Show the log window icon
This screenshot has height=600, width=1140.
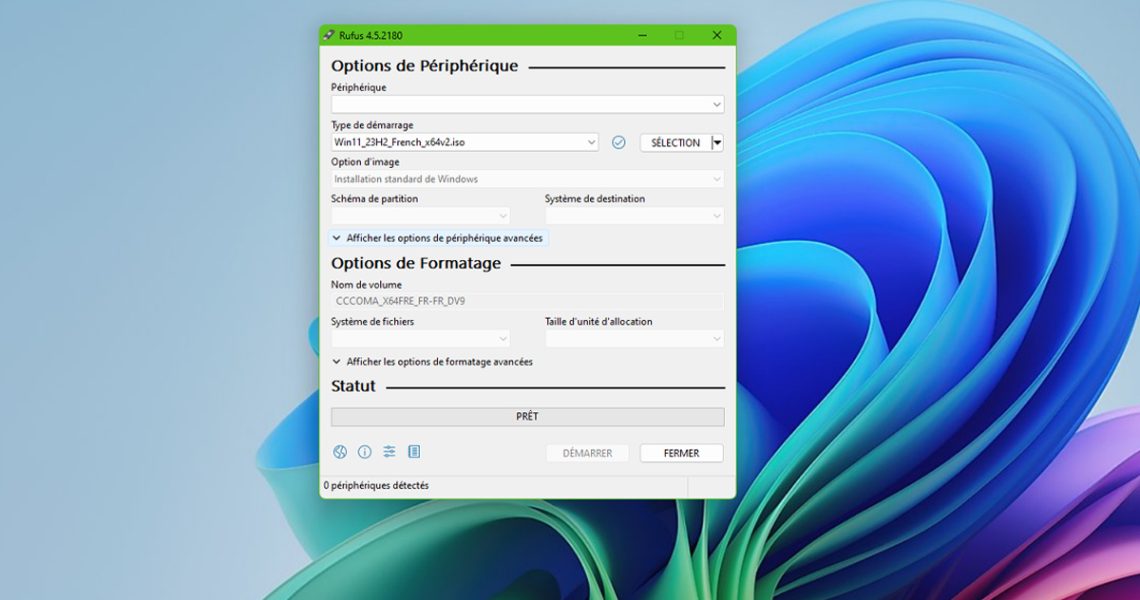414,452
